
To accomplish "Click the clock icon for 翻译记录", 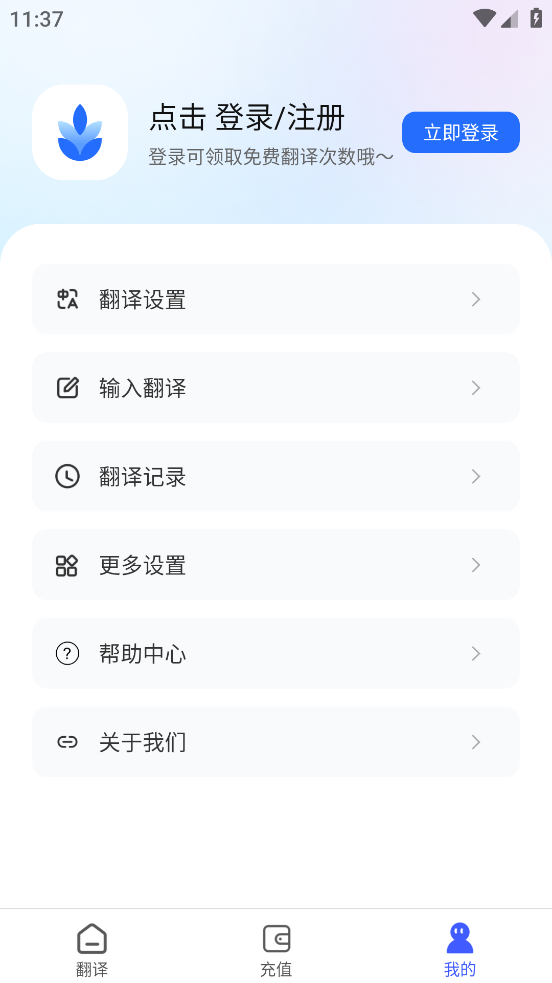I will [67, 476].
